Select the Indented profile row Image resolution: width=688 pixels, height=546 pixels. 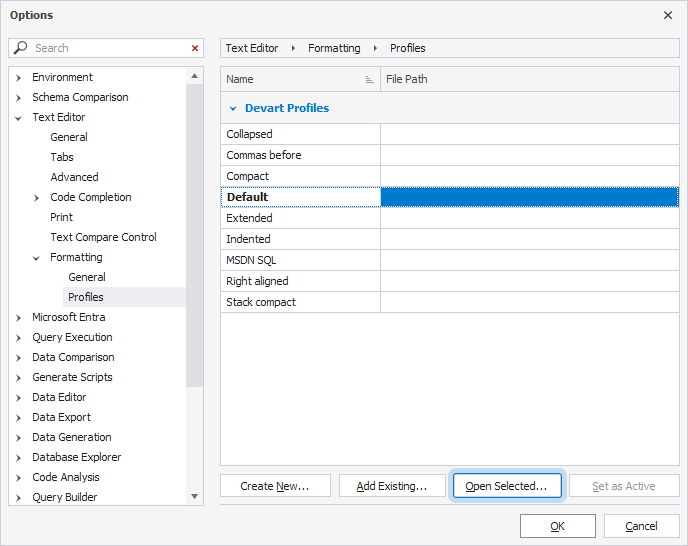point(450,239)
